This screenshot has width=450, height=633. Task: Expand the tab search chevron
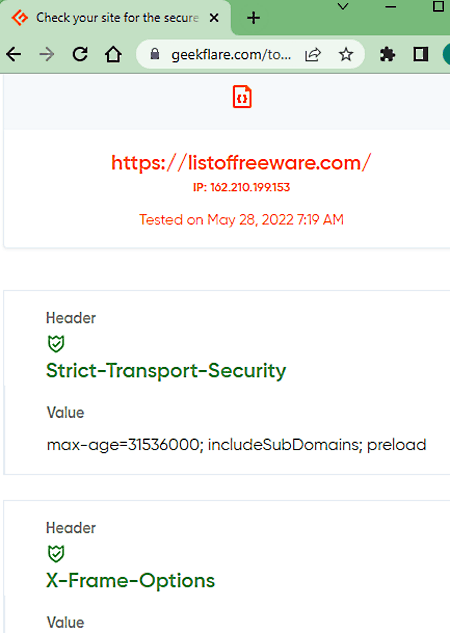tap(343, 7)
